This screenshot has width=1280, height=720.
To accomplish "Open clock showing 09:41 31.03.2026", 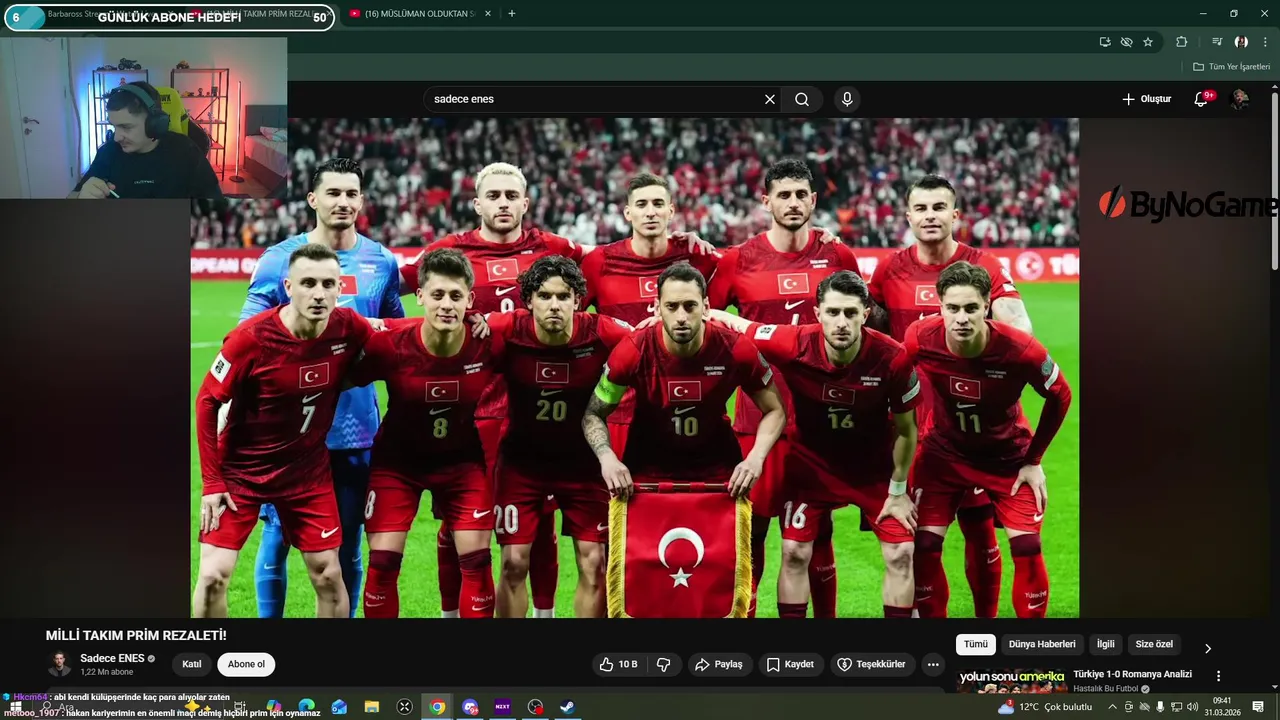I will point(1222,707).
